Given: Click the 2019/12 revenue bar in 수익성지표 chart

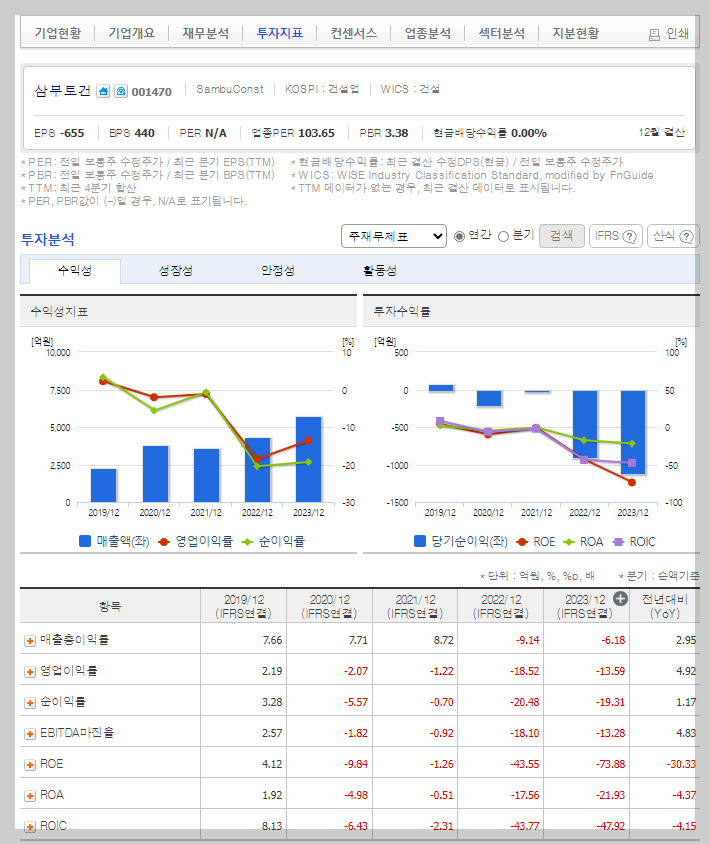Looking at the screenshot, I should pos(103,486).
